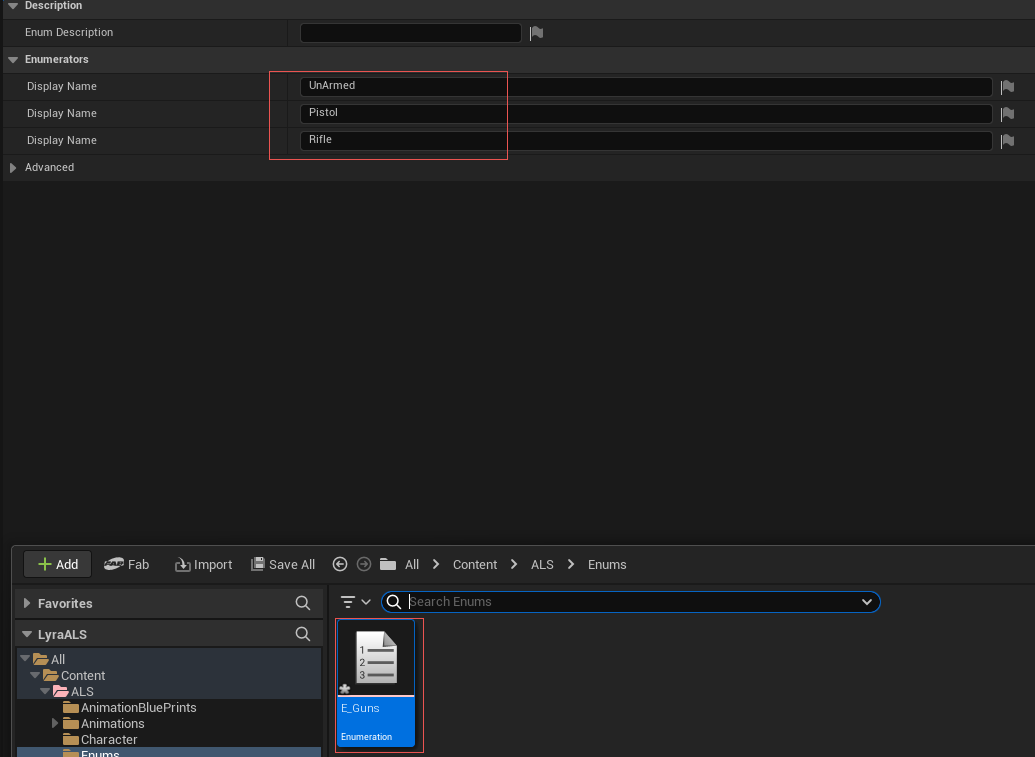Select the All breadcrumb
Viewport: 1035px width, 757px height.
click(412, 565)
